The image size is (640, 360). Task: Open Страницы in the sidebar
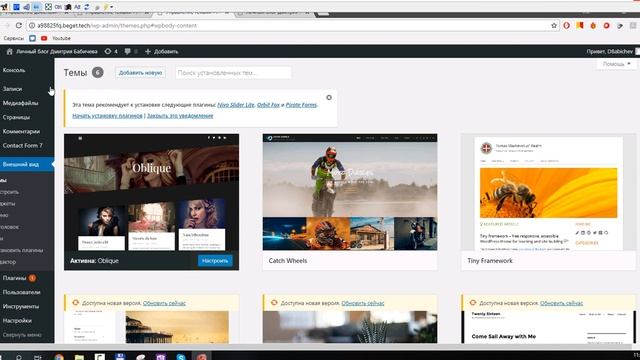[16, 117]
